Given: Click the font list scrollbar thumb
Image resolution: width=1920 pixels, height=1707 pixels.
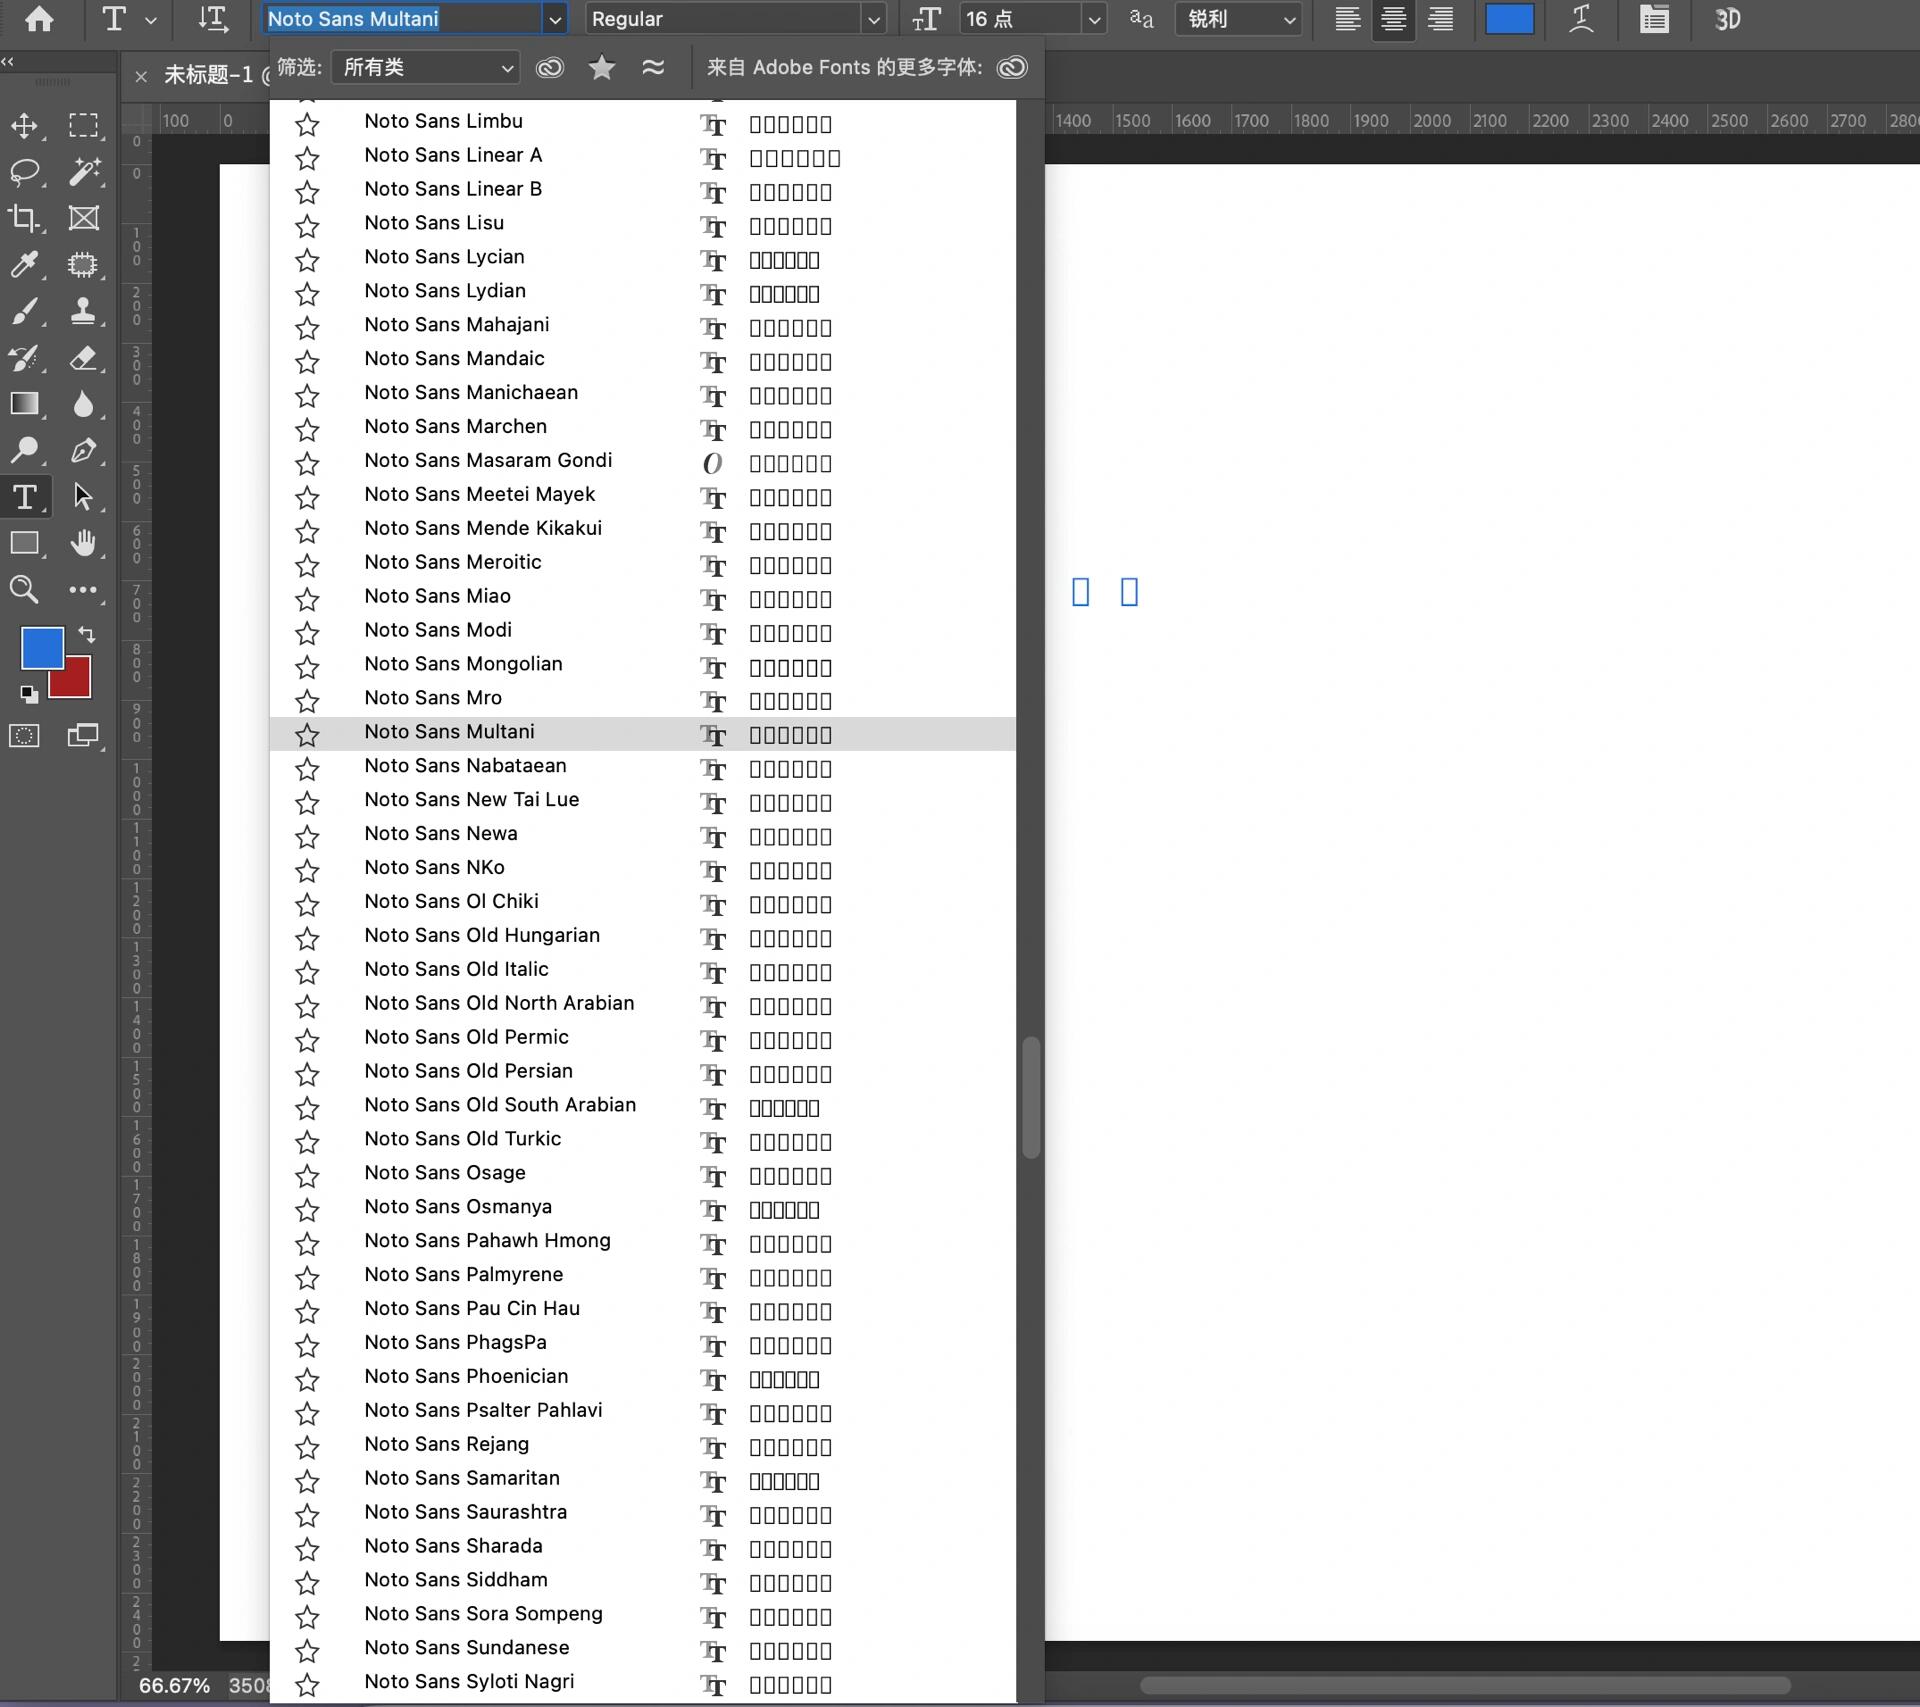Looking at the screenshot, I should 1031,1098.
